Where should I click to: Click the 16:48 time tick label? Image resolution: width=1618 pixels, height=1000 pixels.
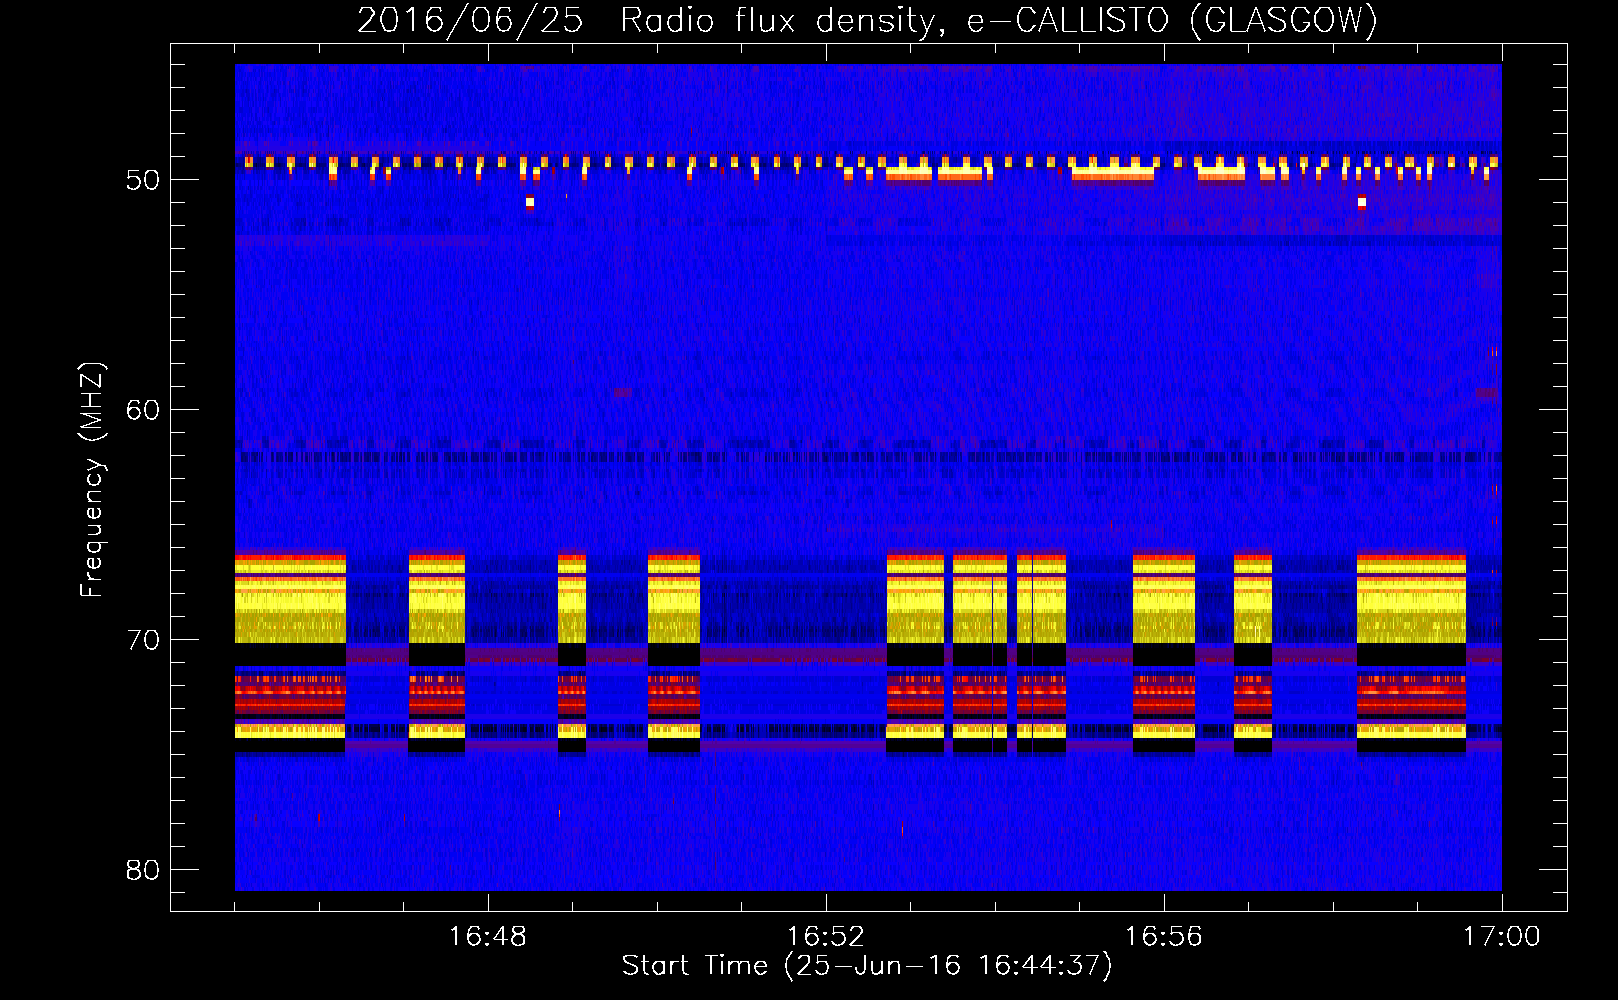pos(487,937)
